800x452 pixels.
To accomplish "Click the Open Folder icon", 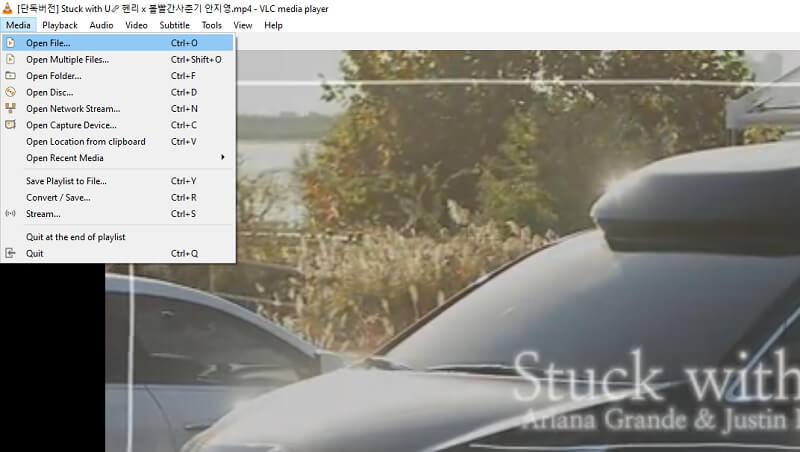I will click(x=11, y=75).
